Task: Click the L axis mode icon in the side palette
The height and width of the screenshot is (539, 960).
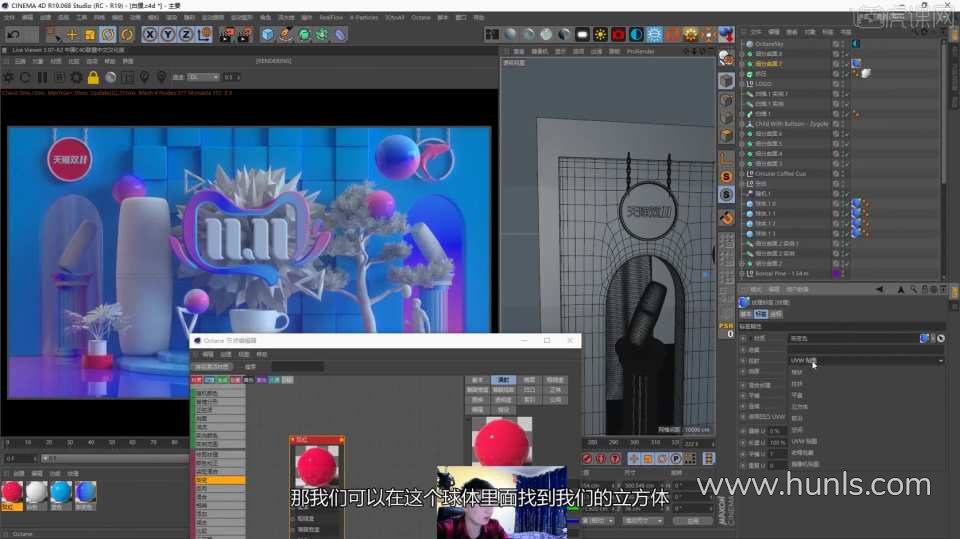Action: 726,158
